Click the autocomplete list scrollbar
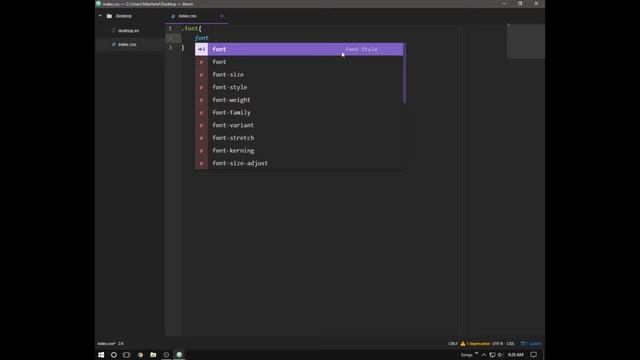This screenshot has width=640, height=360. pyautogui.click(x=404, y=73)
